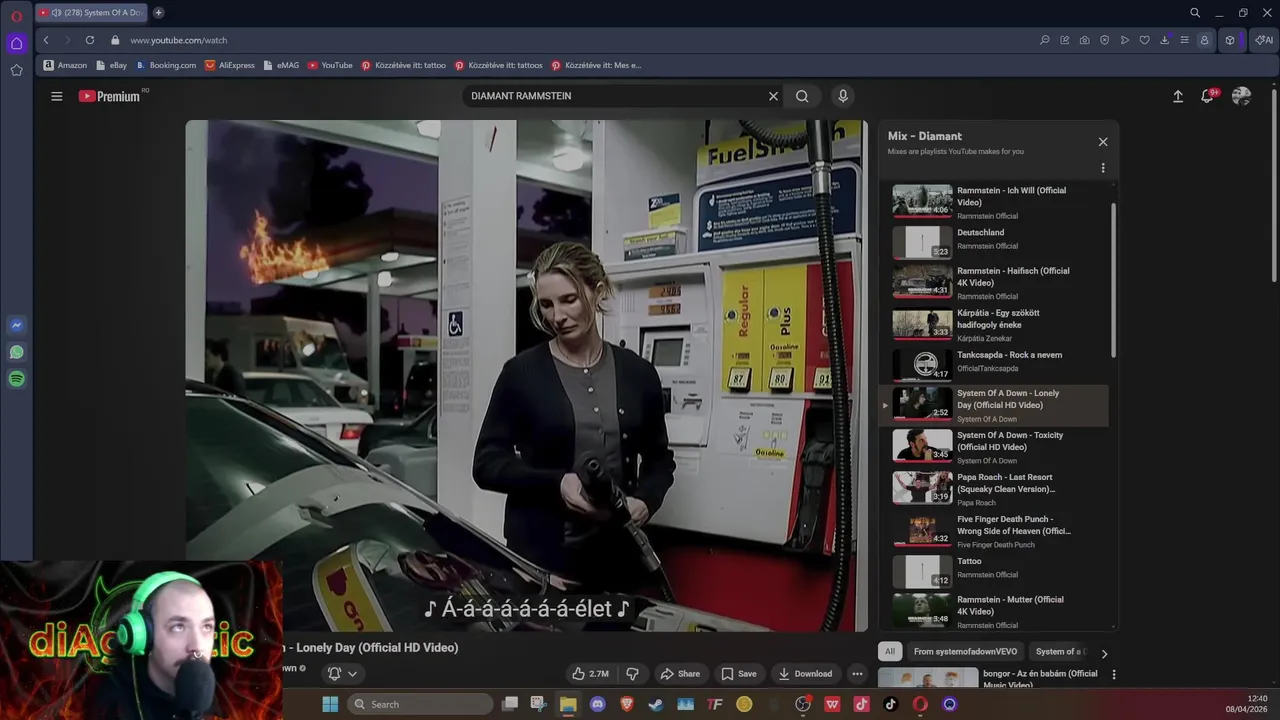Select the From systemofadownVEVO chip
The image size is (1280, 720).
pos(965,652)
